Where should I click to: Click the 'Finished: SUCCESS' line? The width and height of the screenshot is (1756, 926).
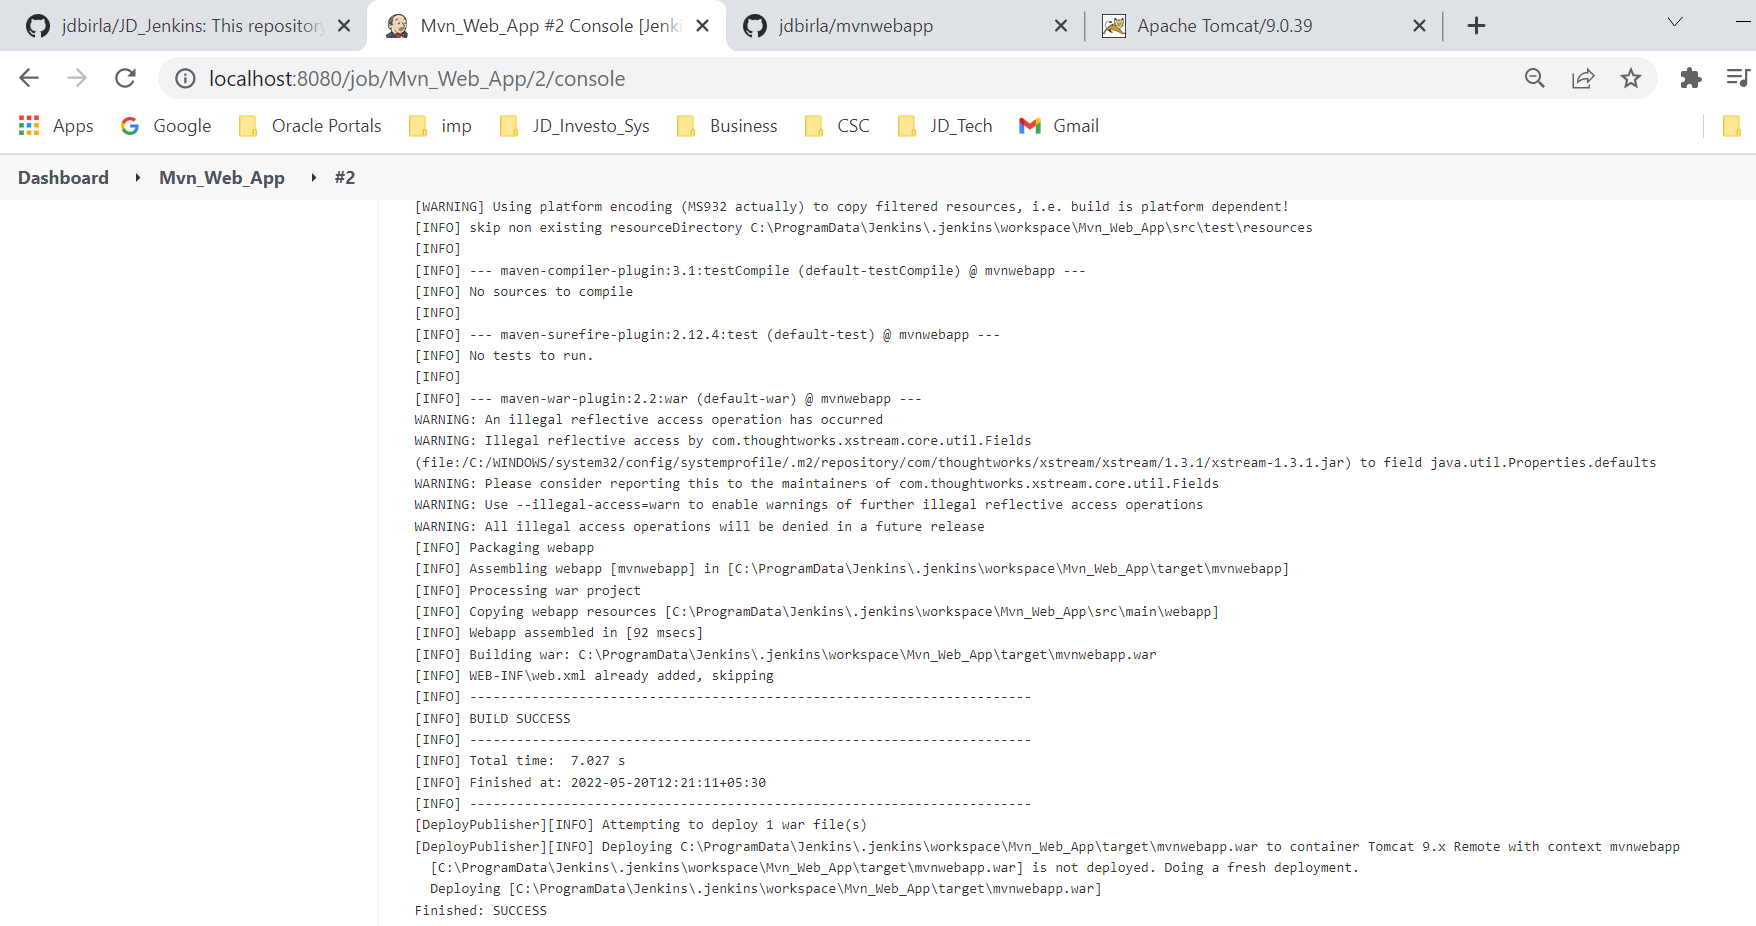coord(481,911)
